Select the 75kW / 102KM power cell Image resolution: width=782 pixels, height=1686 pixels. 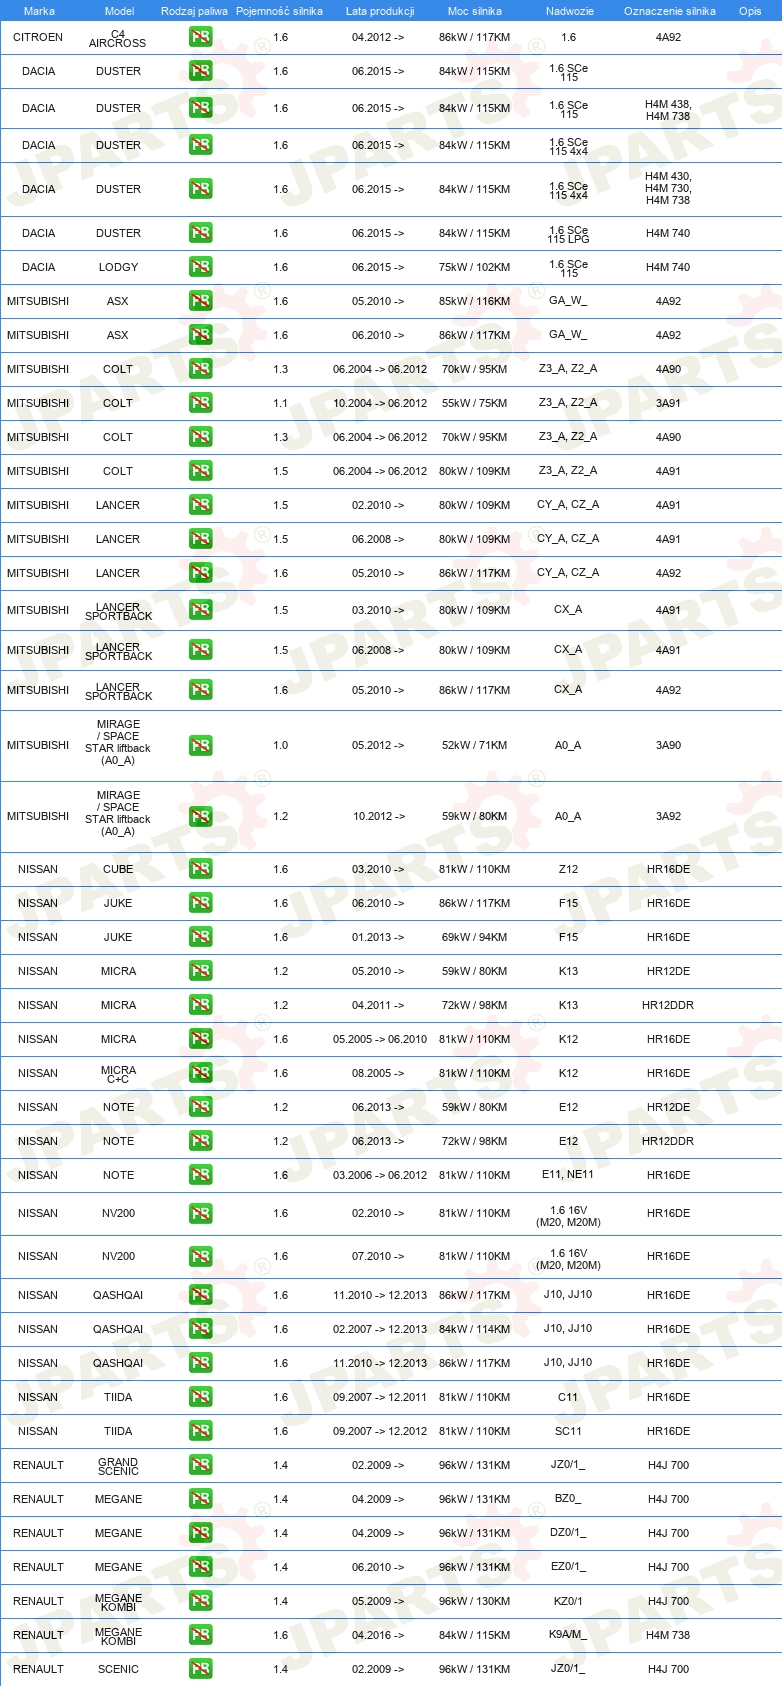tap(474, 267)
